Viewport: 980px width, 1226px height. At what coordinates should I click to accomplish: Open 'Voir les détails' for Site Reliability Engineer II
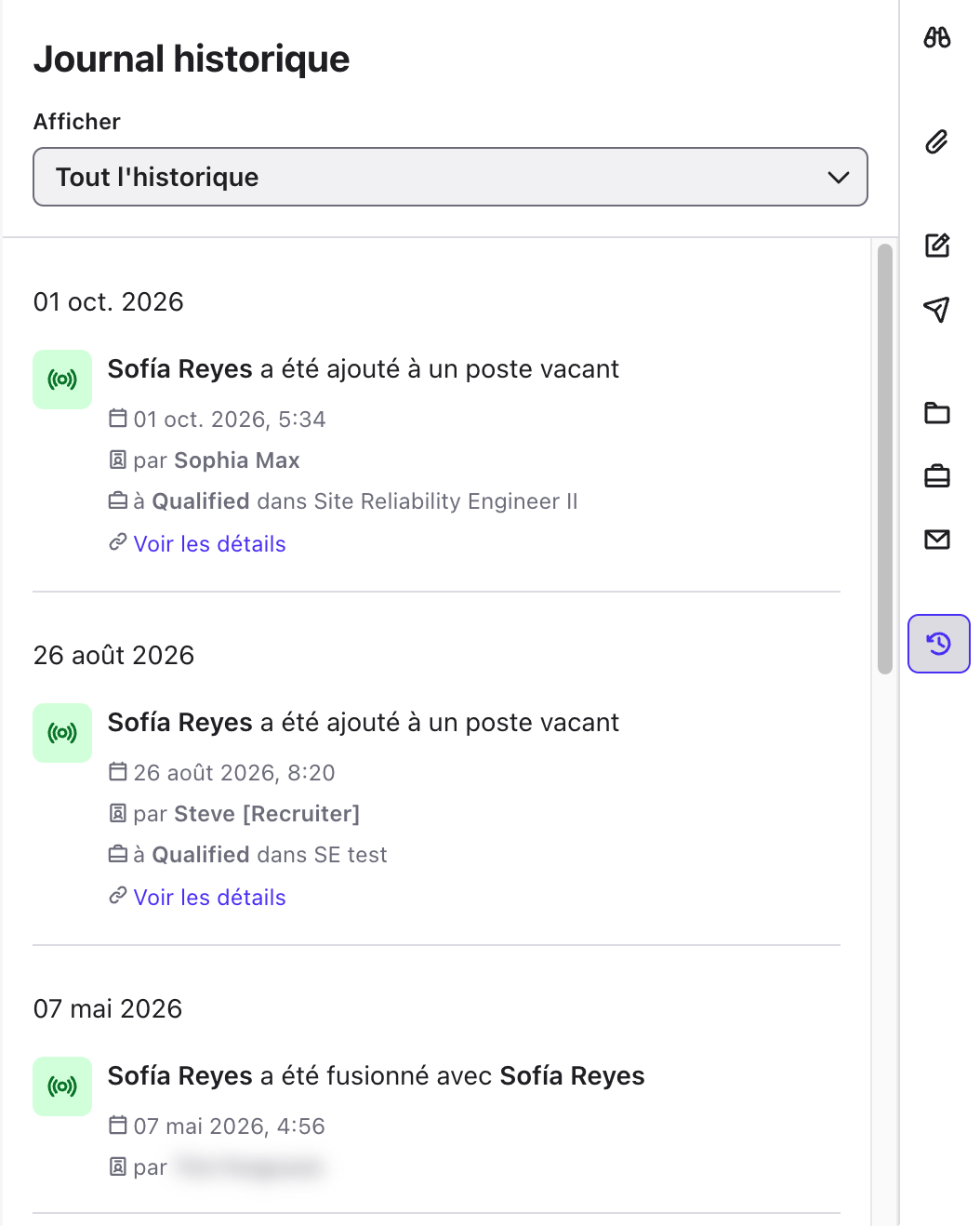pyautogui.click(x=210, y=544)
